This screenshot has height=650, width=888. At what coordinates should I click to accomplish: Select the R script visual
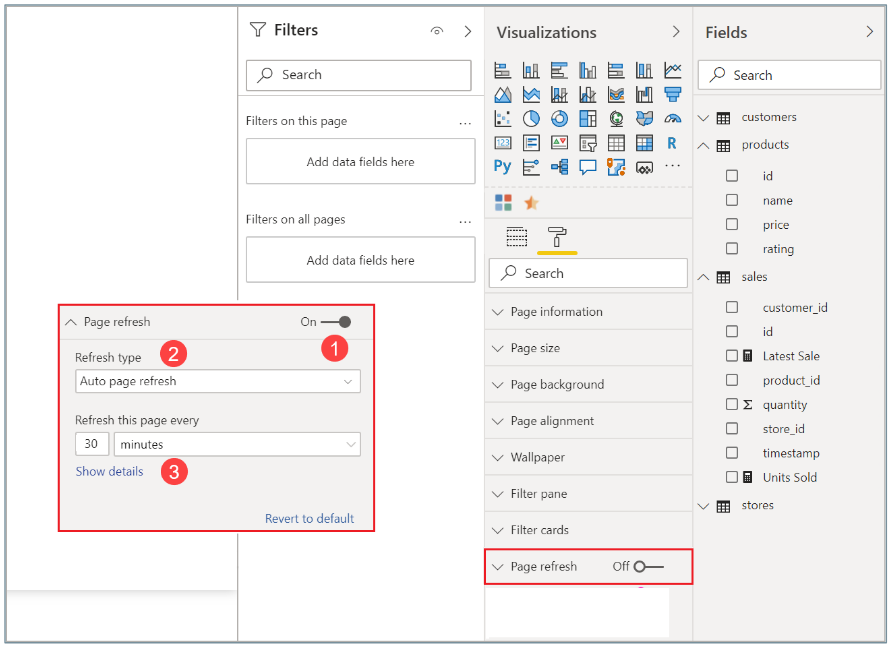tap(672, 143)
